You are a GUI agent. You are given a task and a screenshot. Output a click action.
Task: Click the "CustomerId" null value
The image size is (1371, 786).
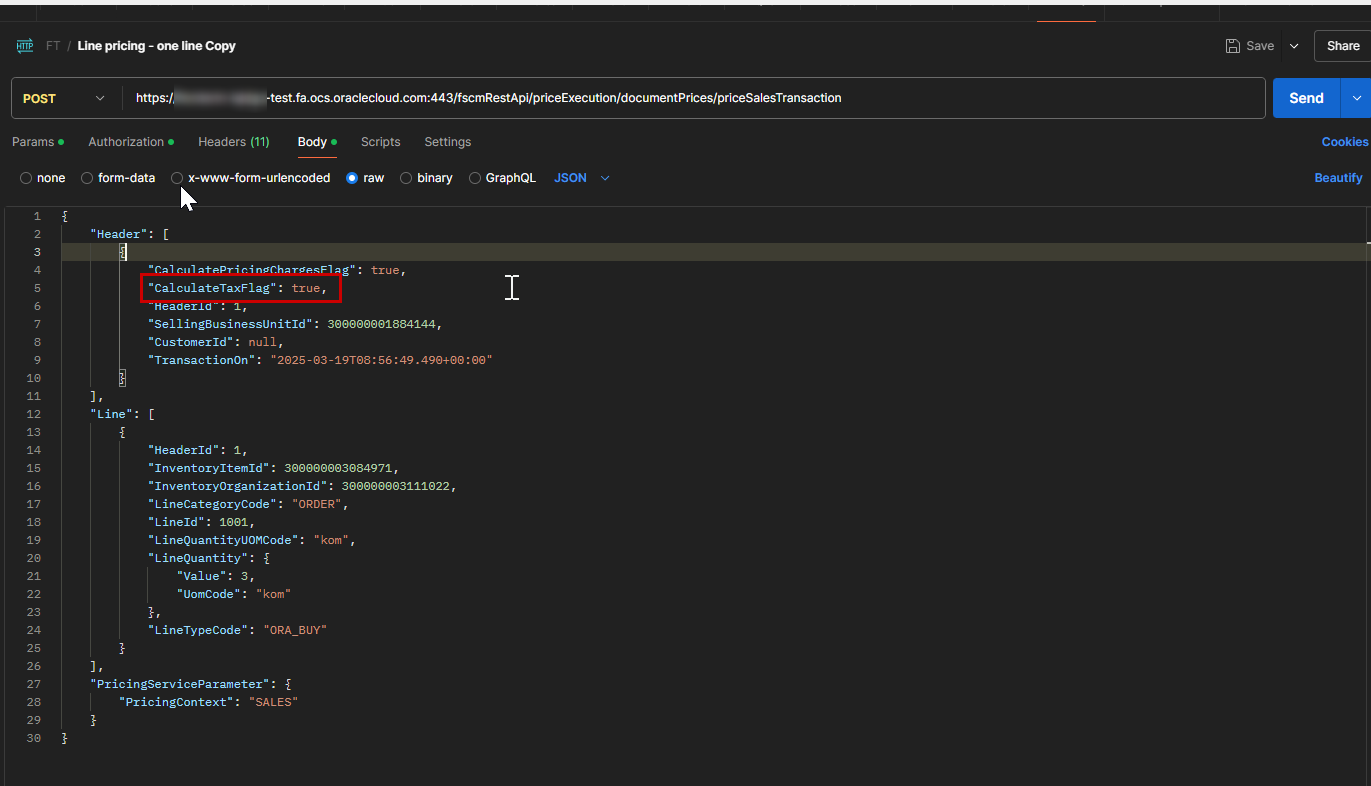263,342
